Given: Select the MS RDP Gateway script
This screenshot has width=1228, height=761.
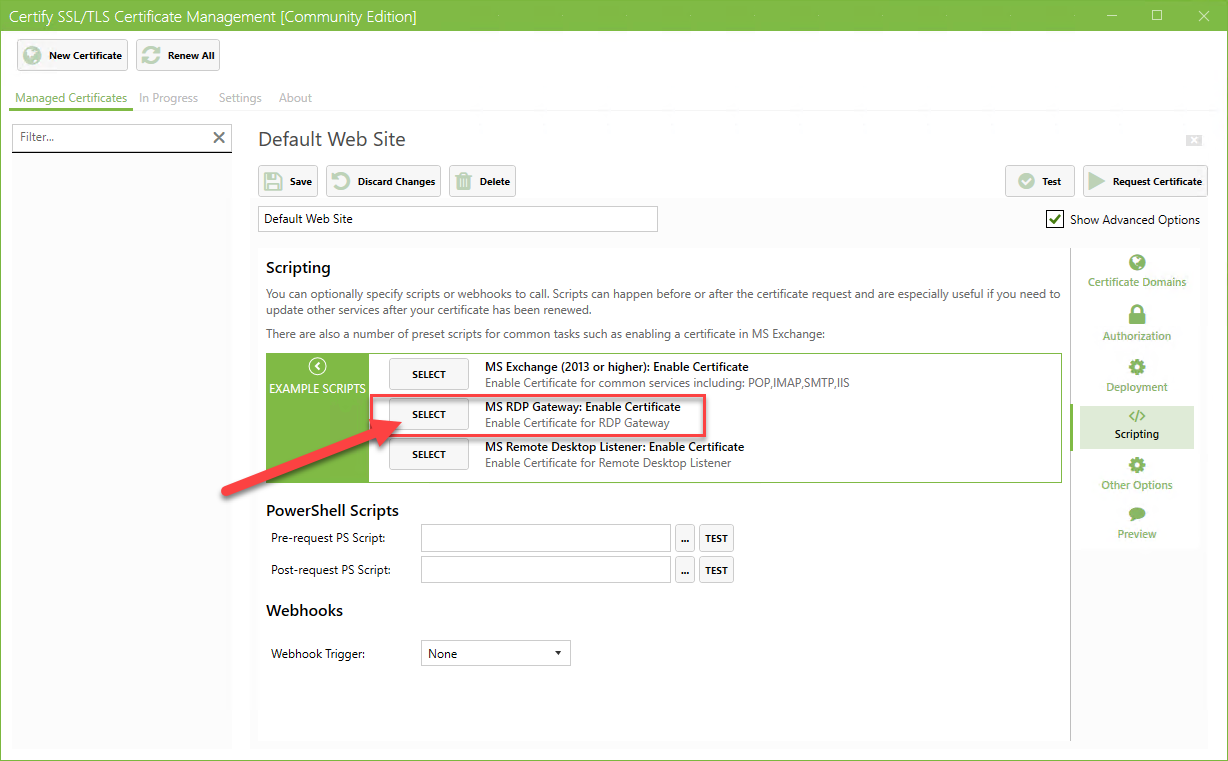Looking at the screenshot, I should [x=429, y=414].
